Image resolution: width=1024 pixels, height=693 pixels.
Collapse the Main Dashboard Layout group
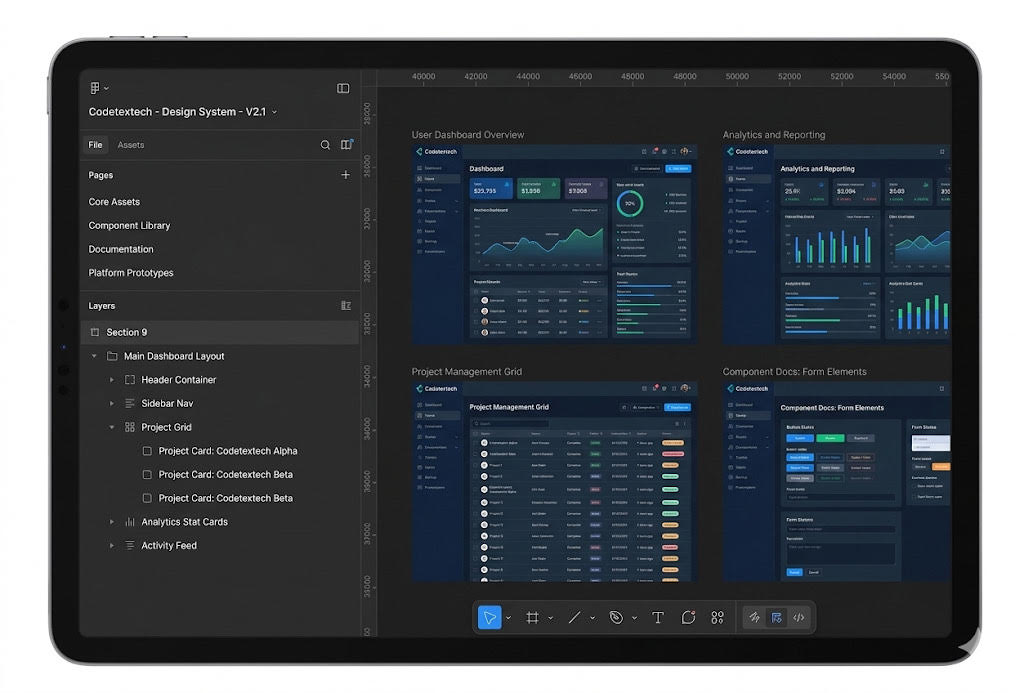click(x=94, y=356)
